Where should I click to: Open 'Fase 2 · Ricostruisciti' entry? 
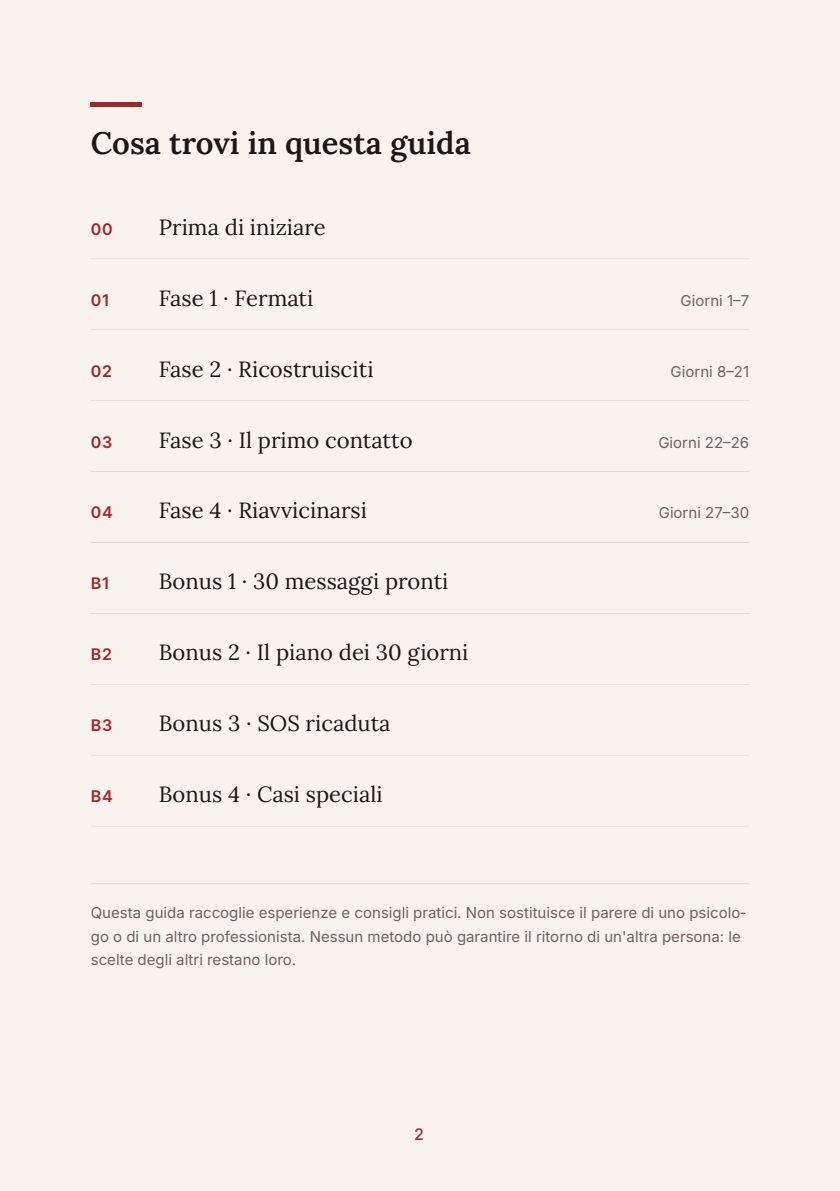(x=419, y=370)
